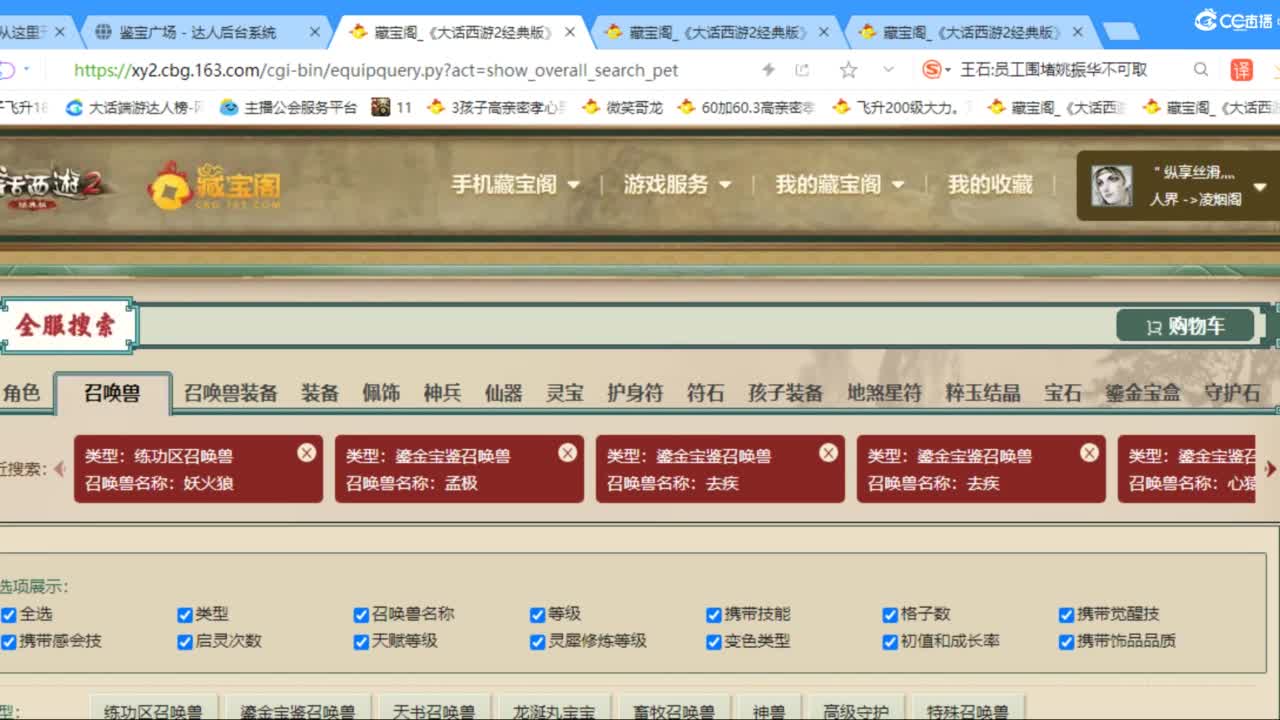Select the 粹玉结晶 category tab
1280x720 pixels.
pyautogui.click(x=983, y=393)
